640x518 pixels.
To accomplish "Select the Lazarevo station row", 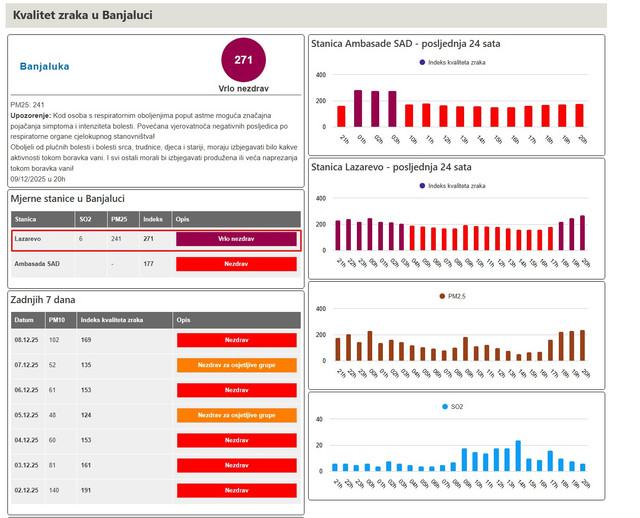I will [156, 240].
